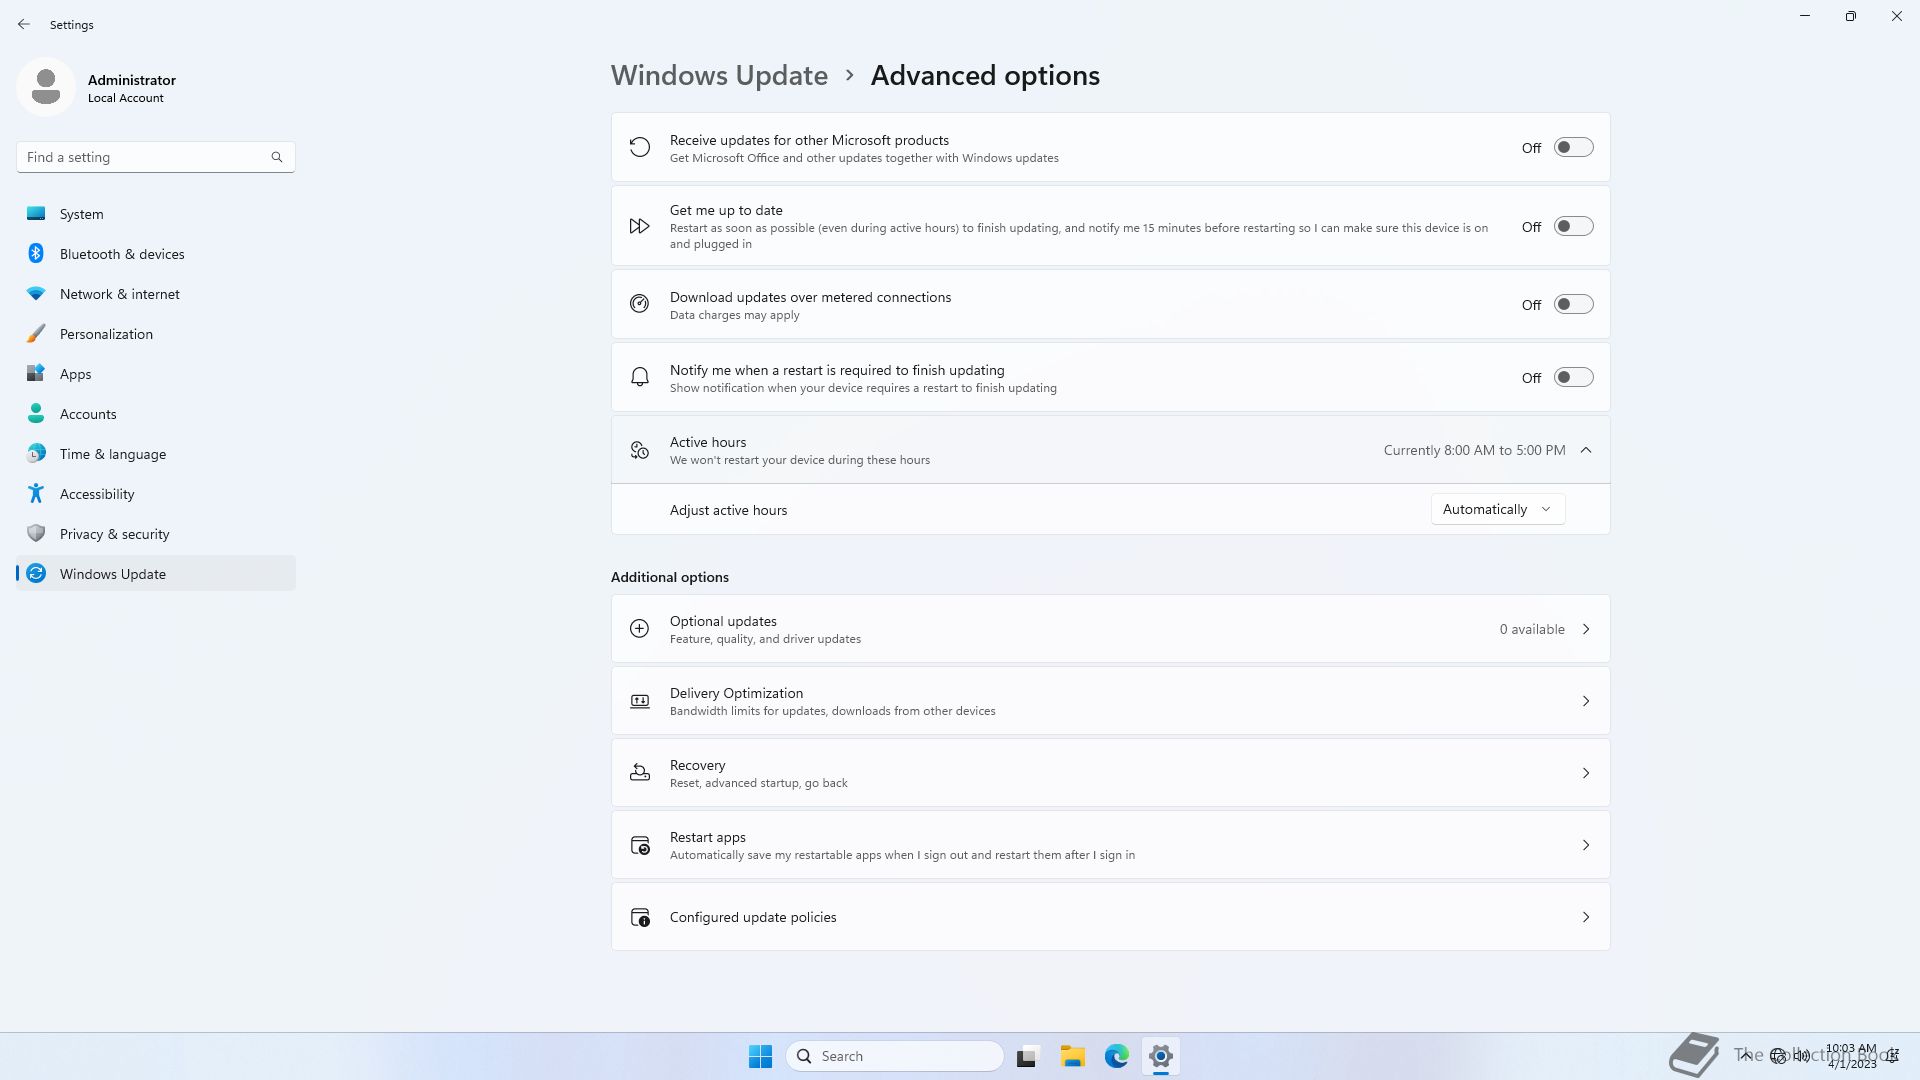Open Delivery Optimization via its chevron
1920x1080 pixels.
tap(1586, 701)
